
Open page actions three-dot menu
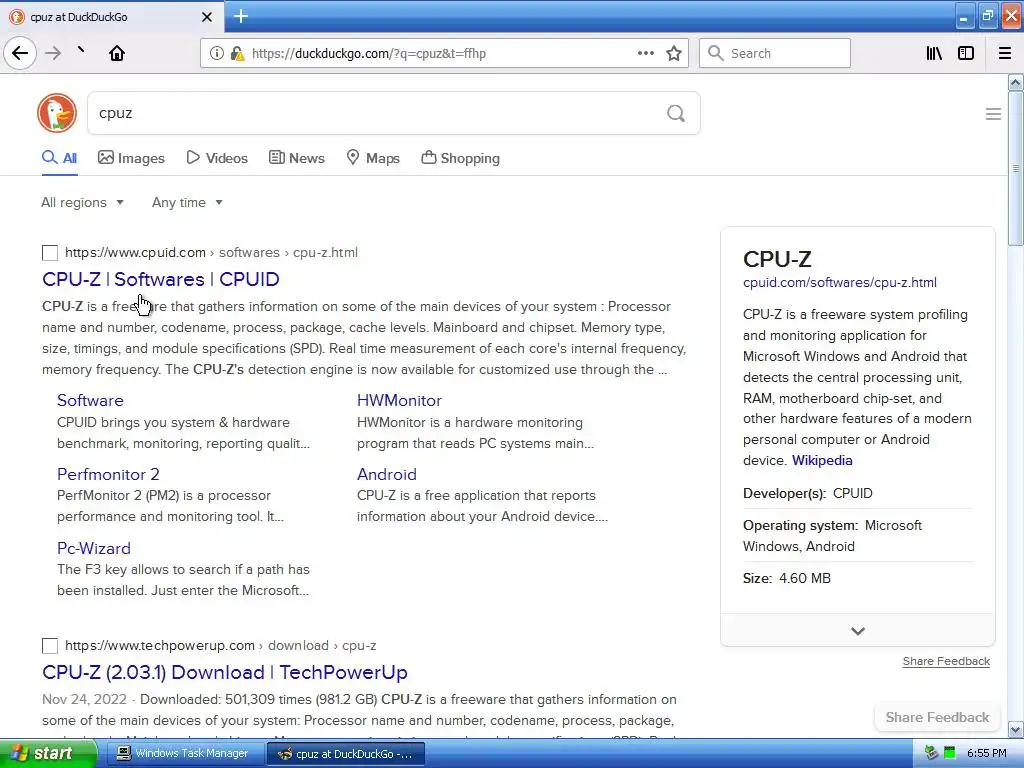(645, 53)
